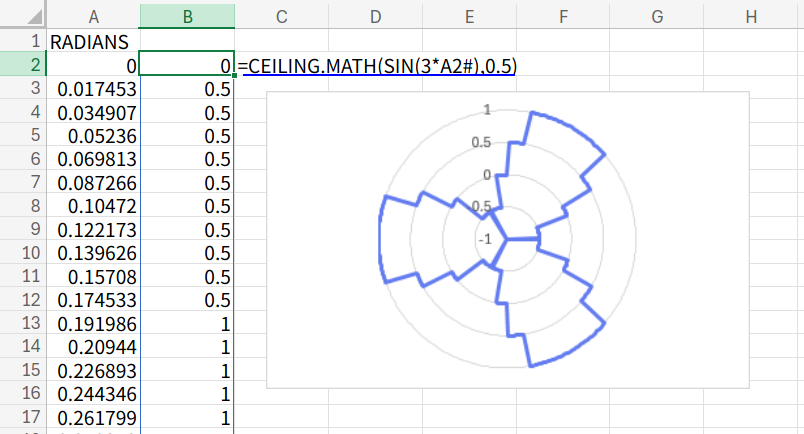Select column A header
The image size is (804, 434).
pos(94,16)
